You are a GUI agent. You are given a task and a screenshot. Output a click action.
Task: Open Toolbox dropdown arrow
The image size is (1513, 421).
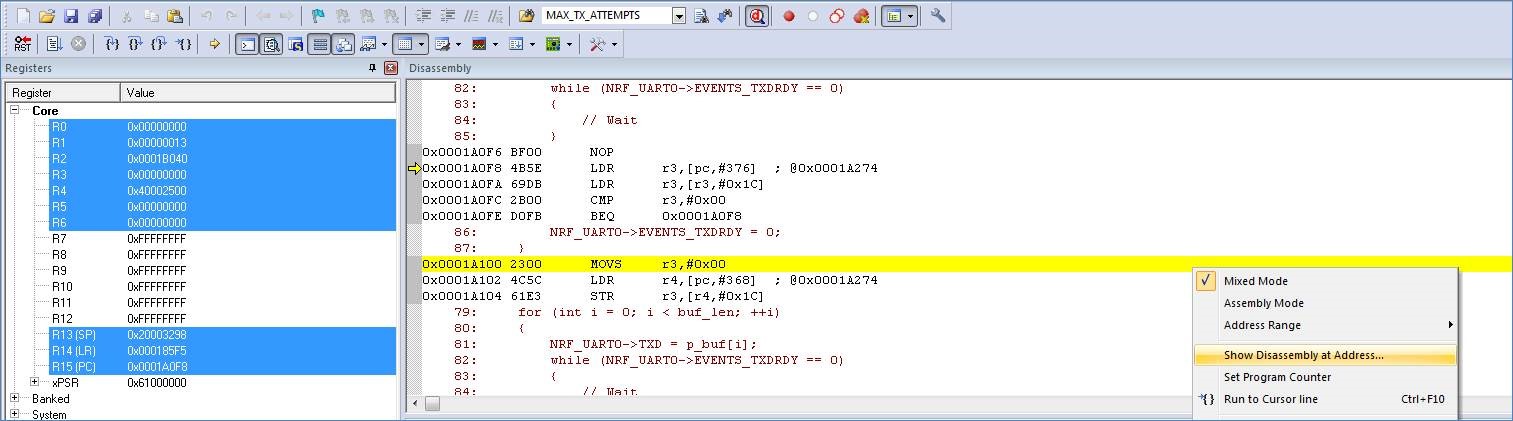click(x=614, y=44)
